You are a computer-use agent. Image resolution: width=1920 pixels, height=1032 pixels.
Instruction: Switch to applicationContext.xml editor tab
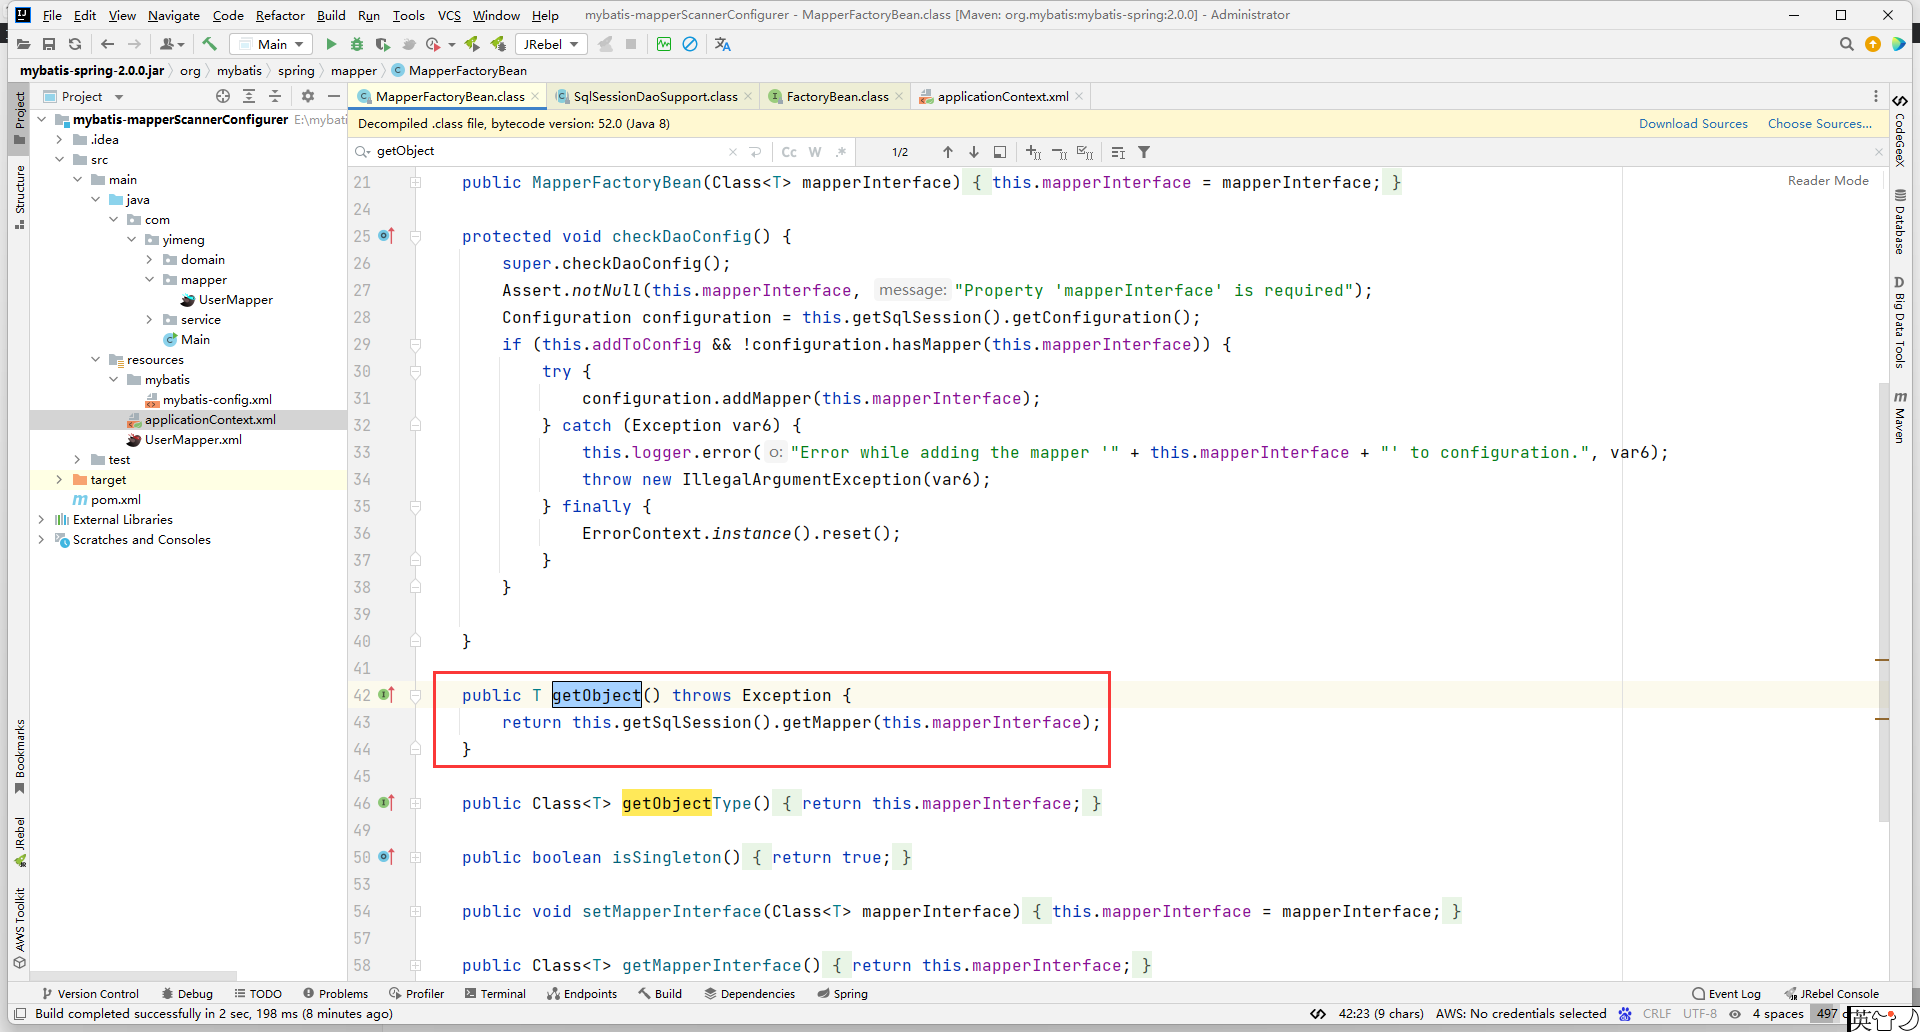coord(1002,96)
